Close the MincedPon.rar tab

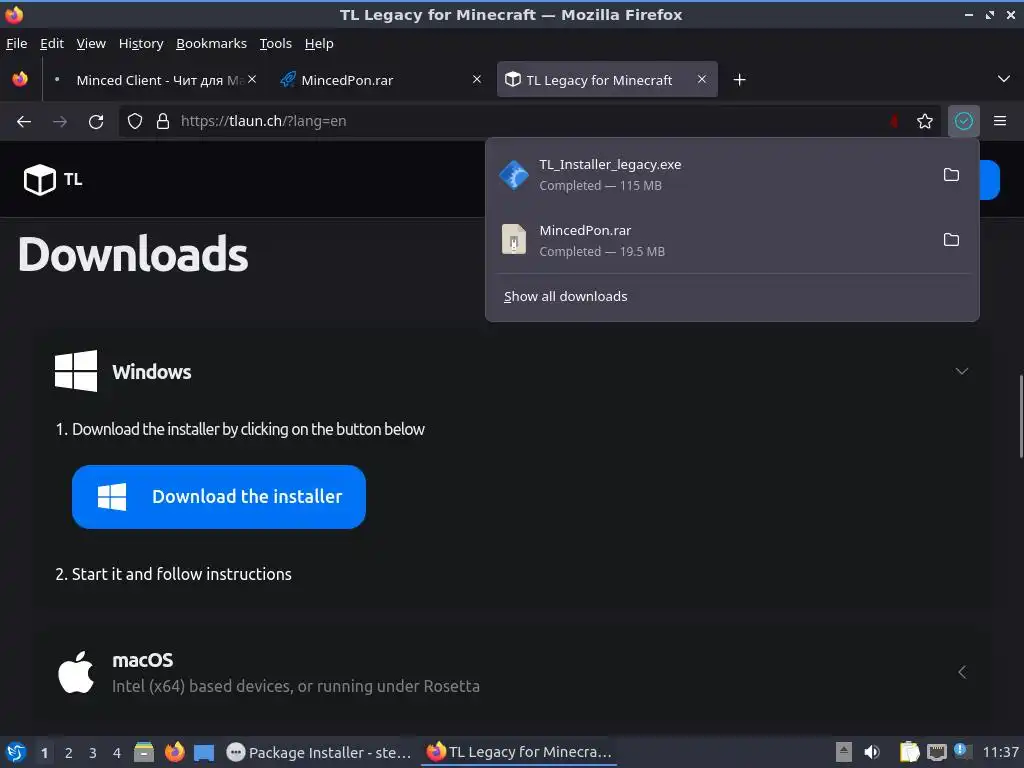pos(477,79)
